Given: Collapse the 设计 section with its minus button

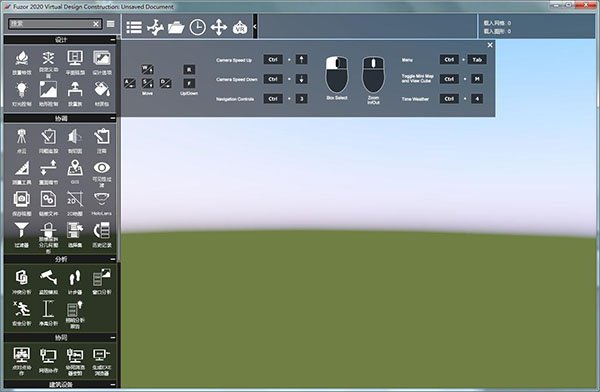Looking at the screenshot, I should pyautogui.click(x=112, y=40).
